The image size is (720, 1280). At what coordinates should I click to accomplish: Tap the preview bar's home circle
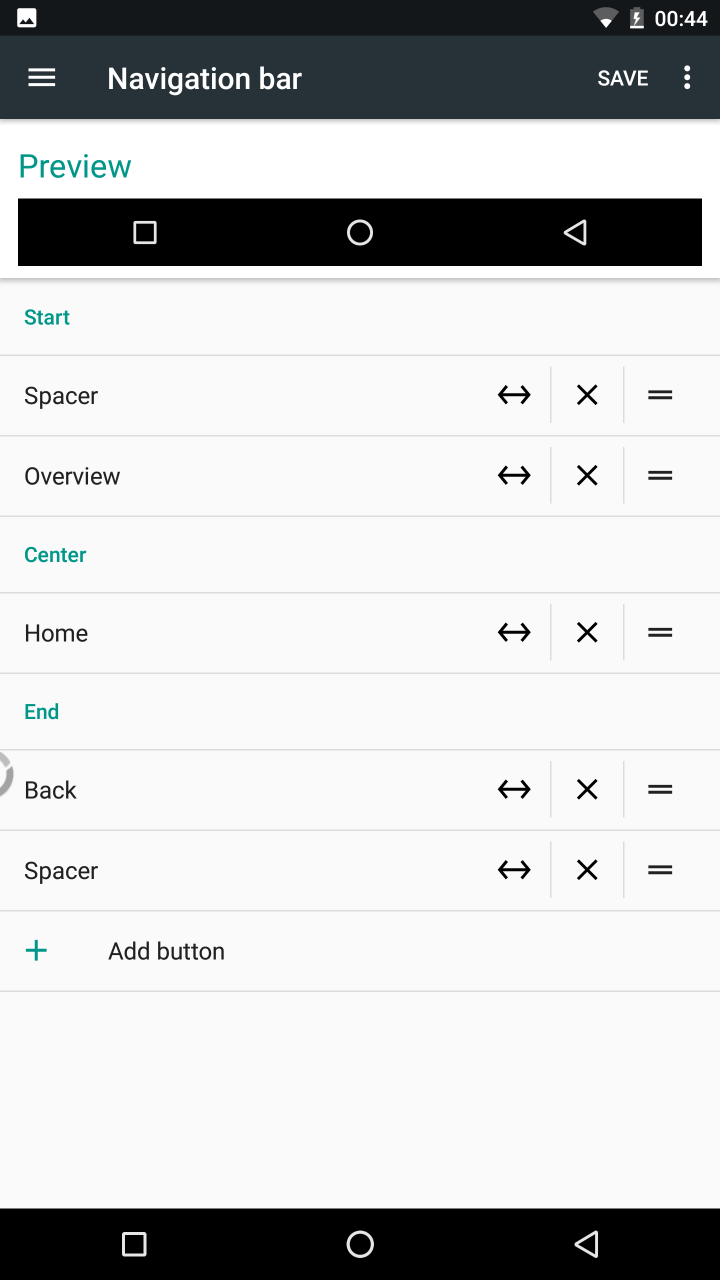pos(360,233)
